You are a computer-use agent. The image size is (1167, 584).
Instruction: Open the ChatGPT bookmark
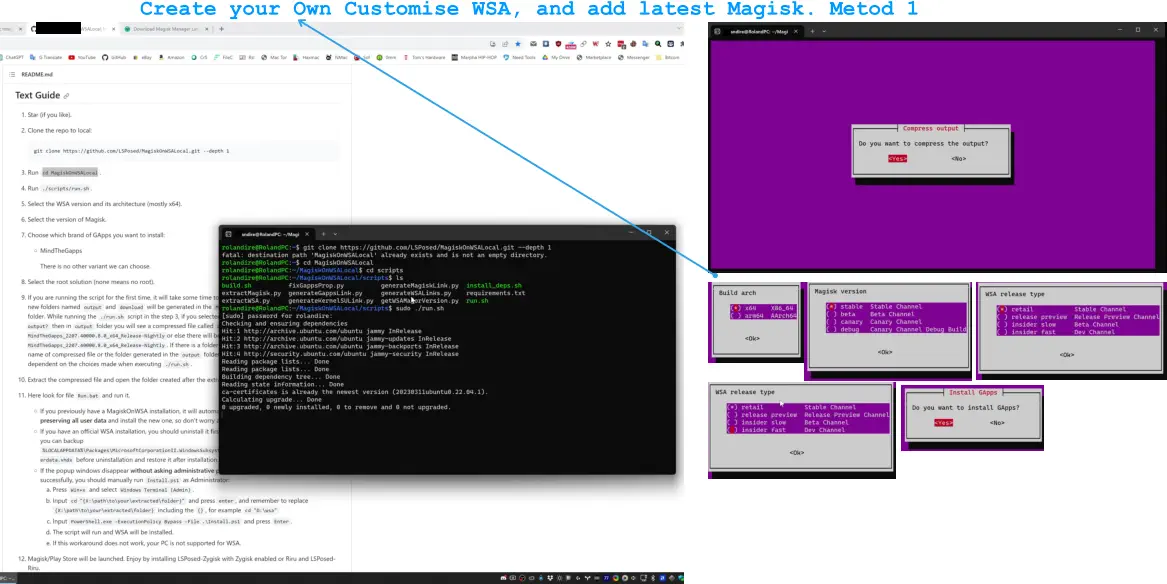(12, 58)
